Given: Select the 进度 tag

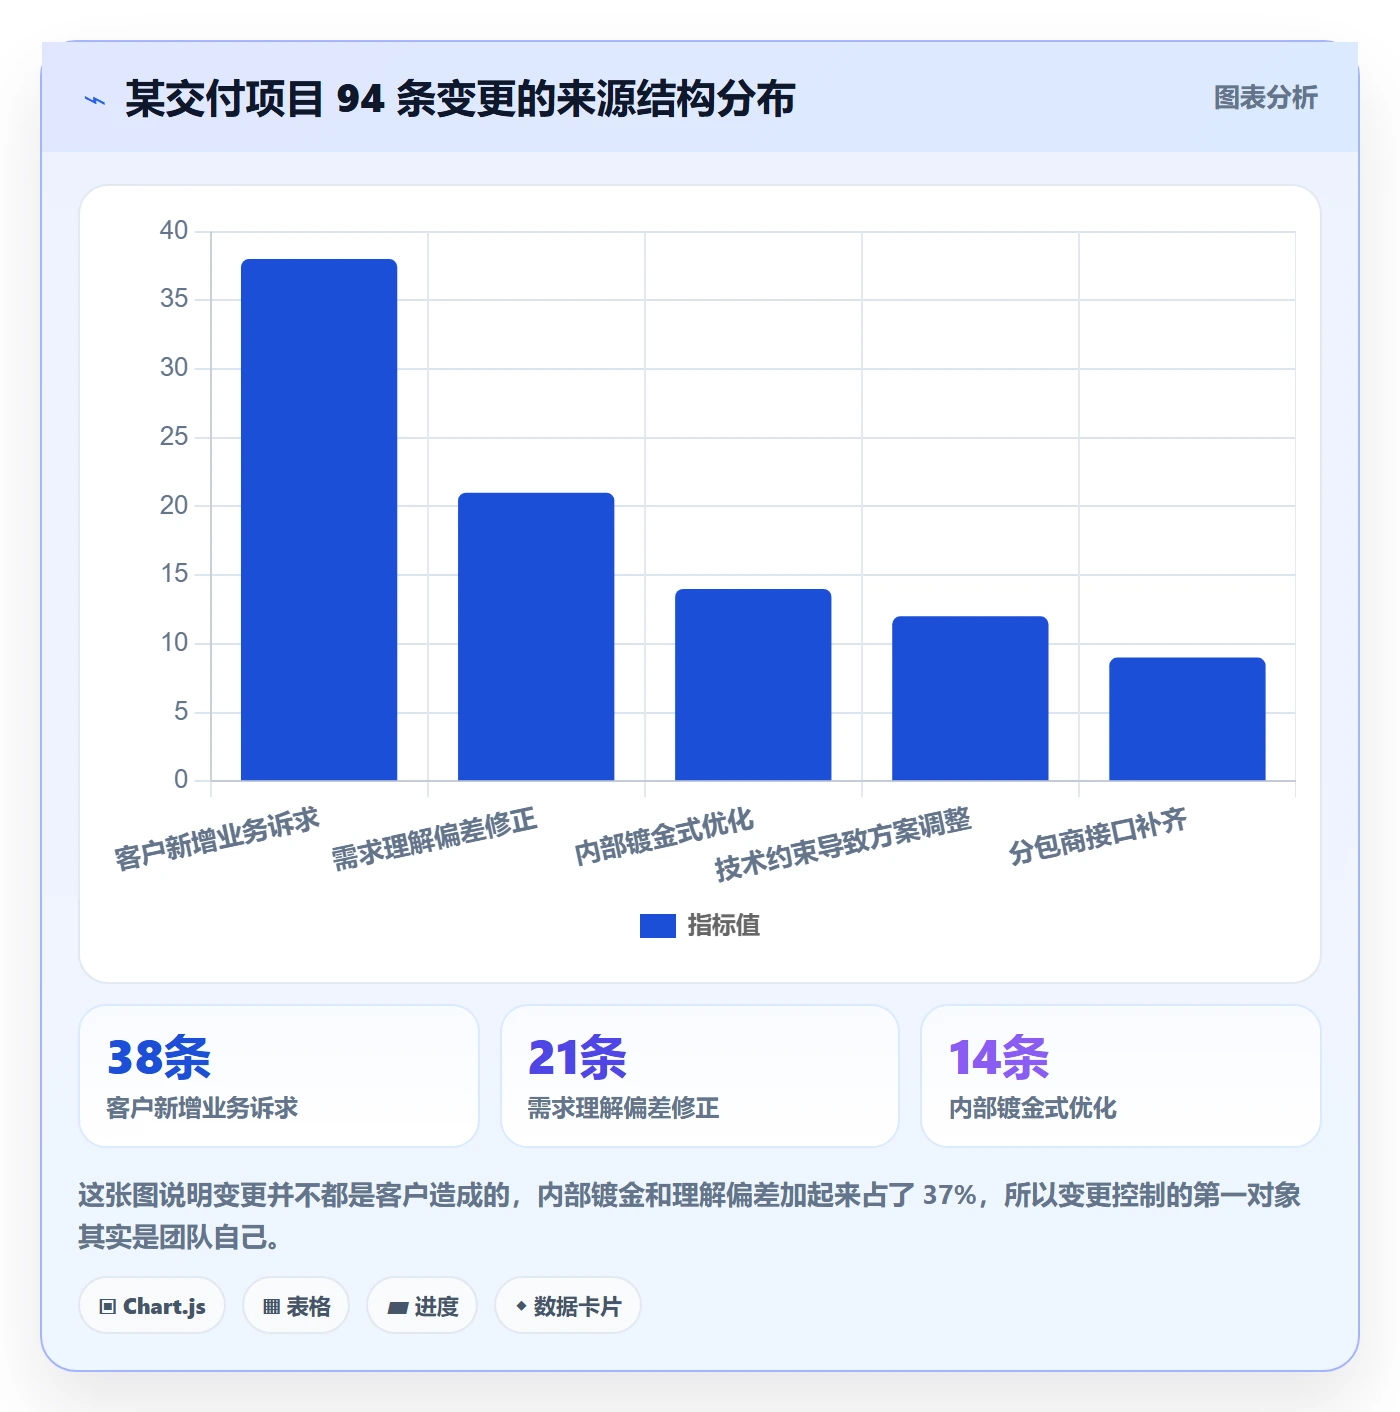Looking at the screenshot, I should pos(422,1306).
